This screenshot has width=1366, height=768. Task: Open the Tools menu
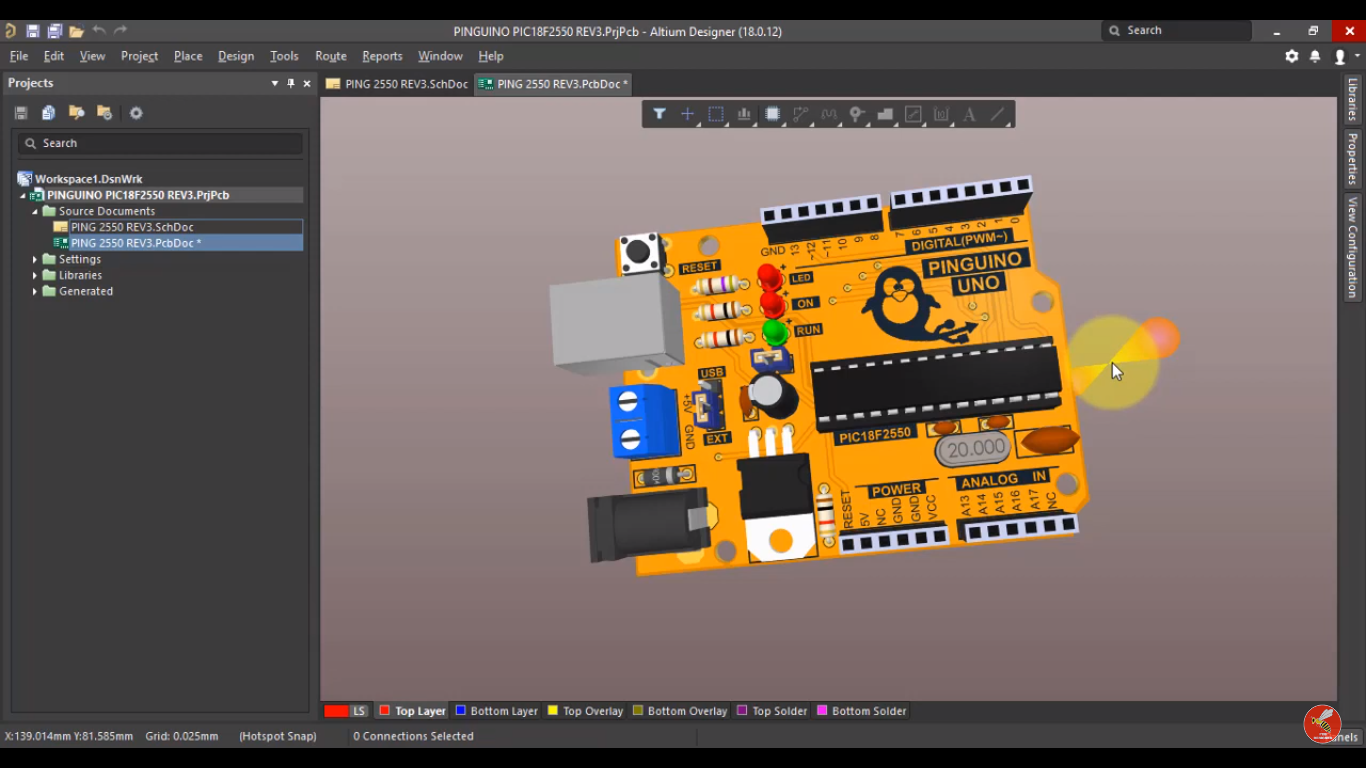284,56
